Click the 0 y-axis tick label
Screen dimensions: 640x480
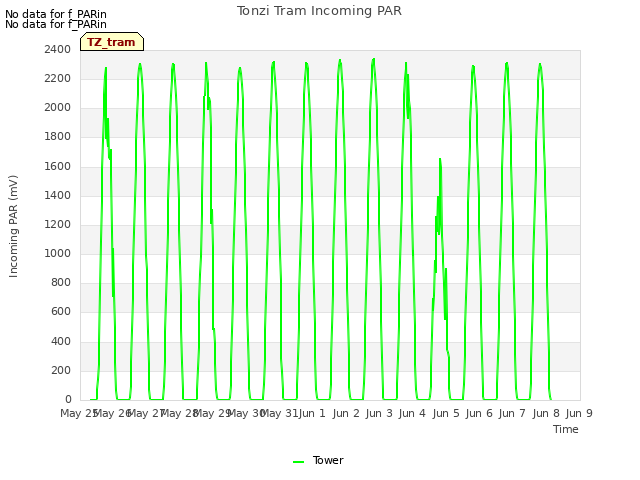pyautogui.click(x=68, y=399)
